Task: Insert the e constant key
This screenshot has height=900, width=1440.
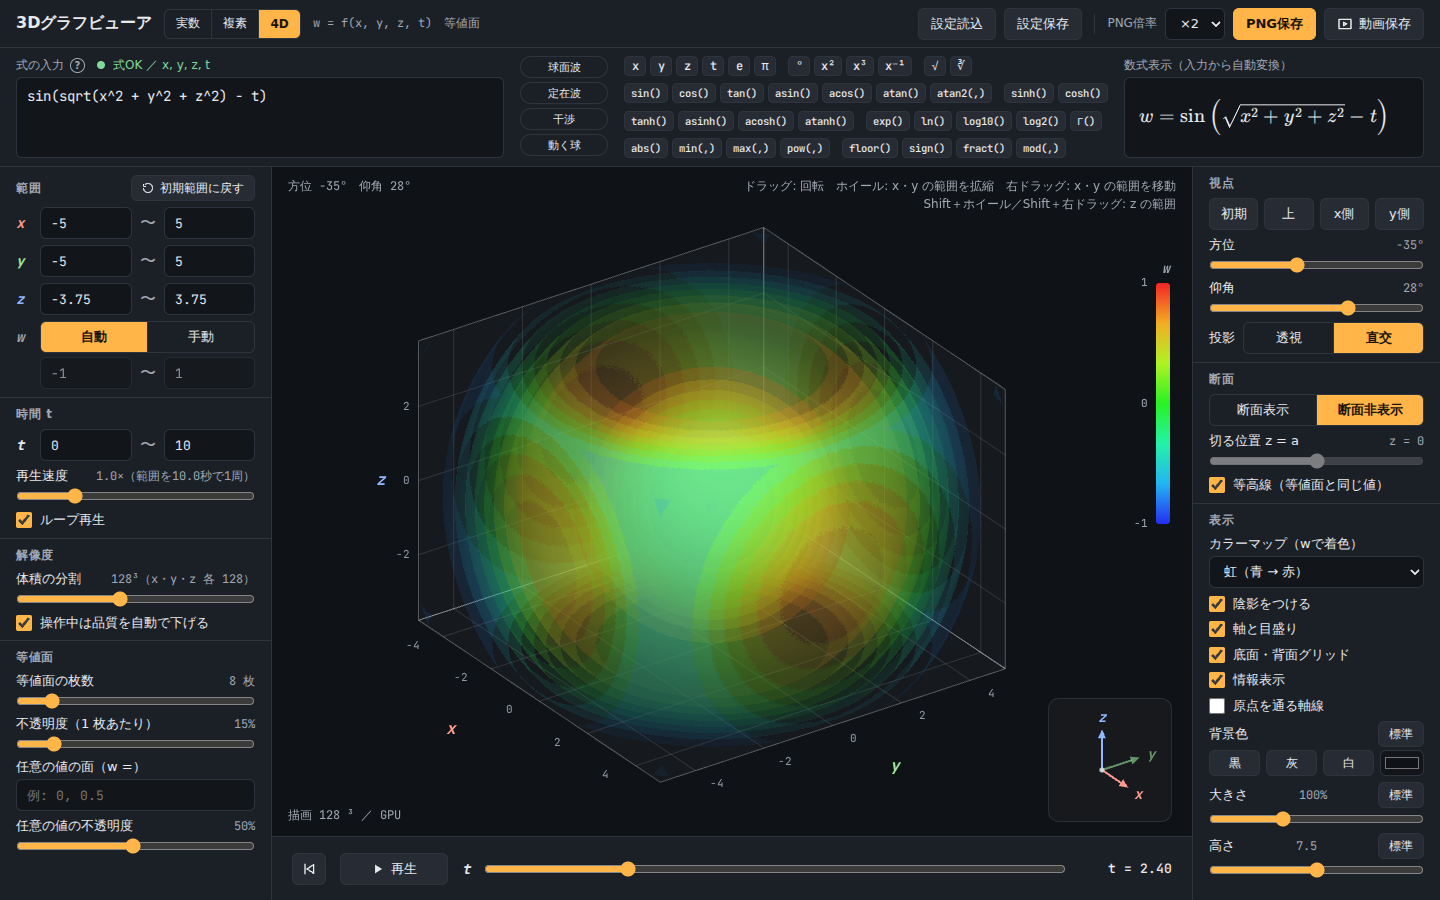Action: pyautogui.click(x=739, y=66)
